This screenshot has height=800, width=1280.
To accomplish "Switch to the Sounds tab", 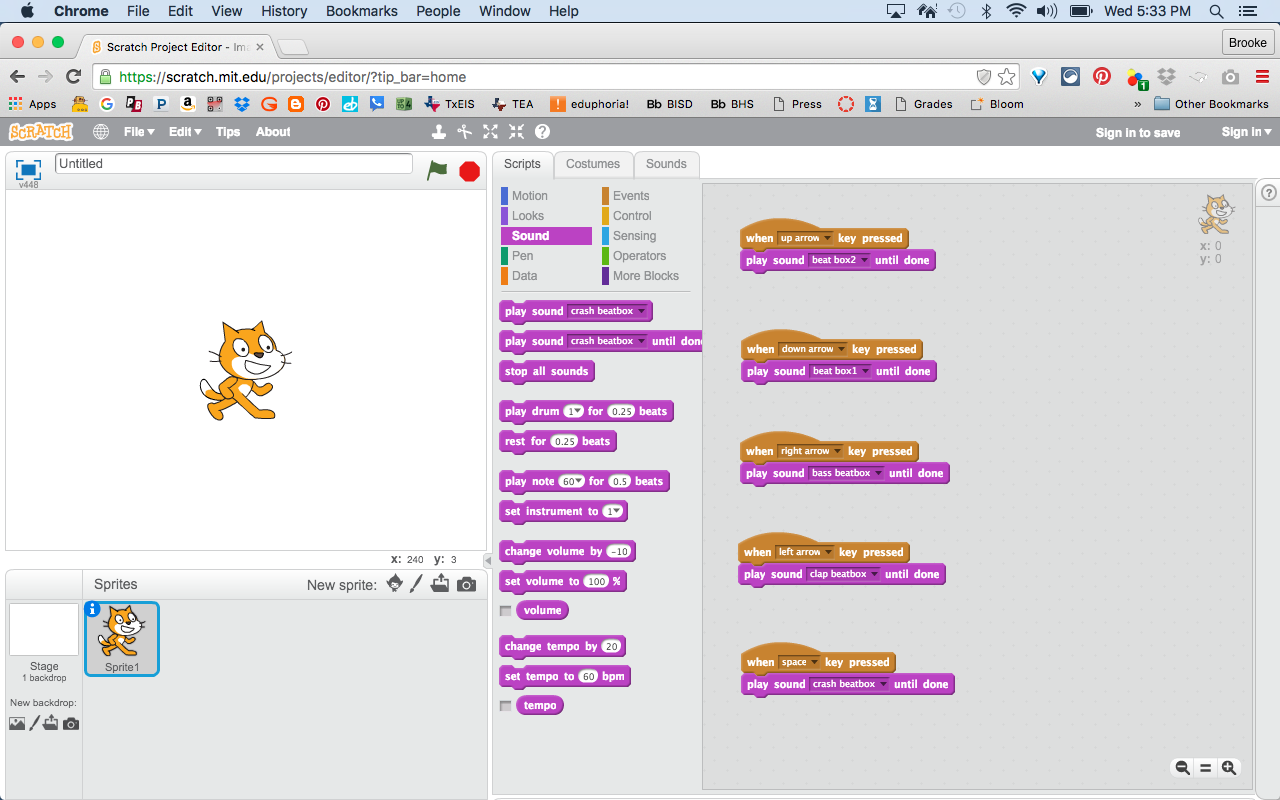I will (x=666, y=164).
